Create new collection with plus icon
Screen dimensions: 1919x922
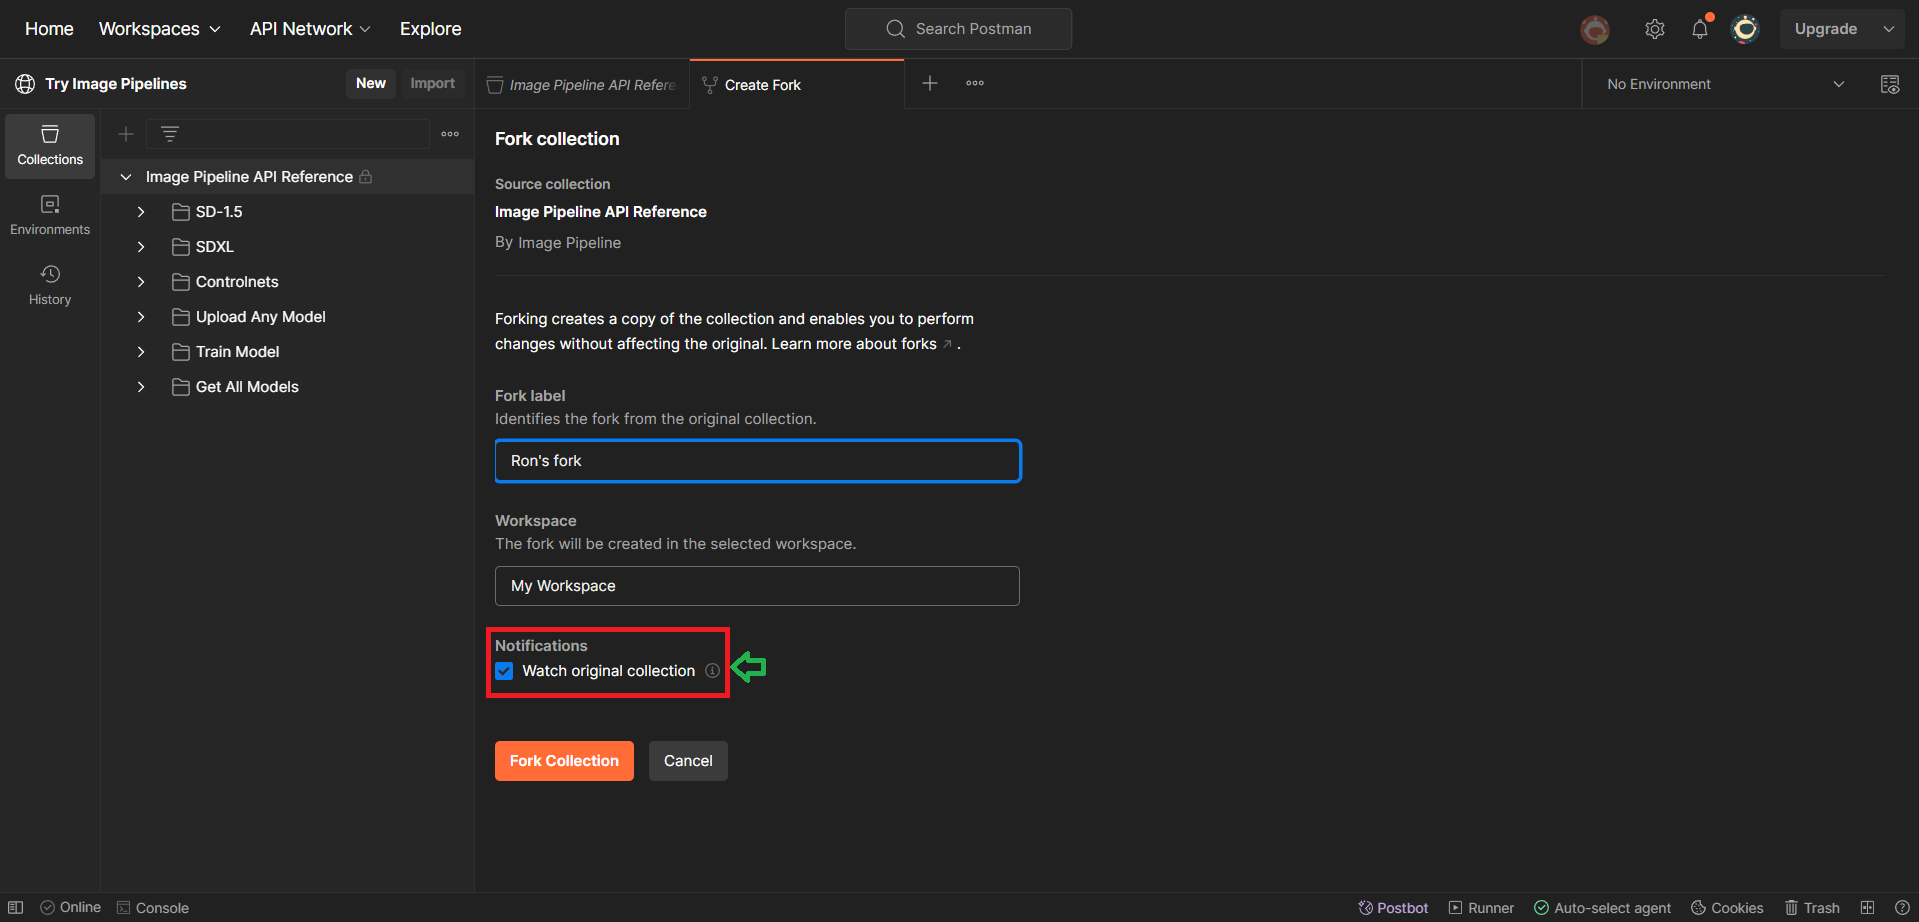(126, 134)
